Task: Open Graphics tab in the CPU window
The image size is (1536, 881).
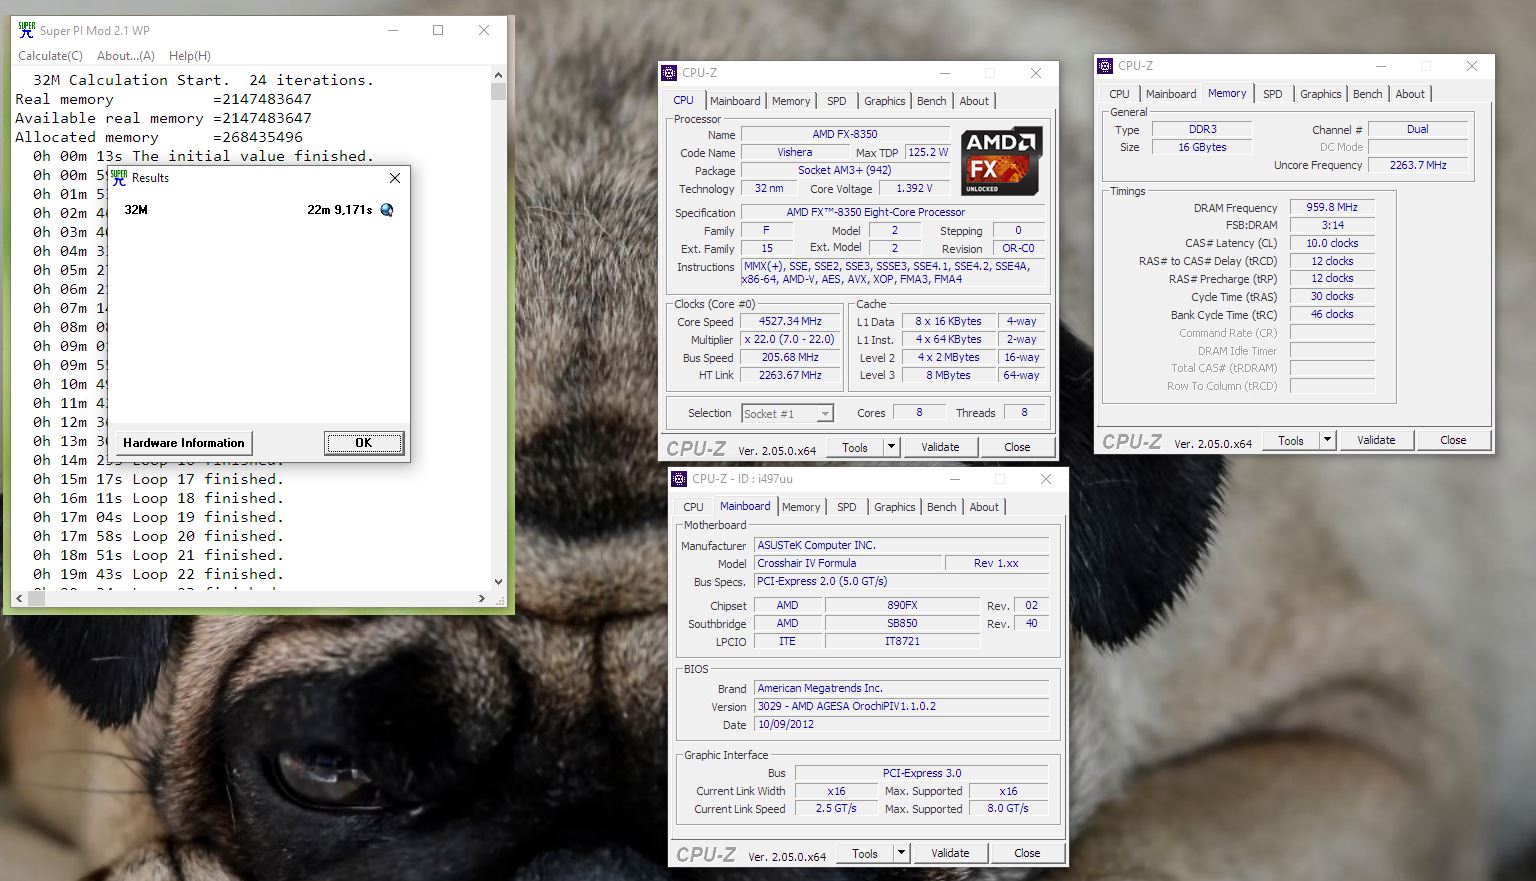Action: pos(885,101)
